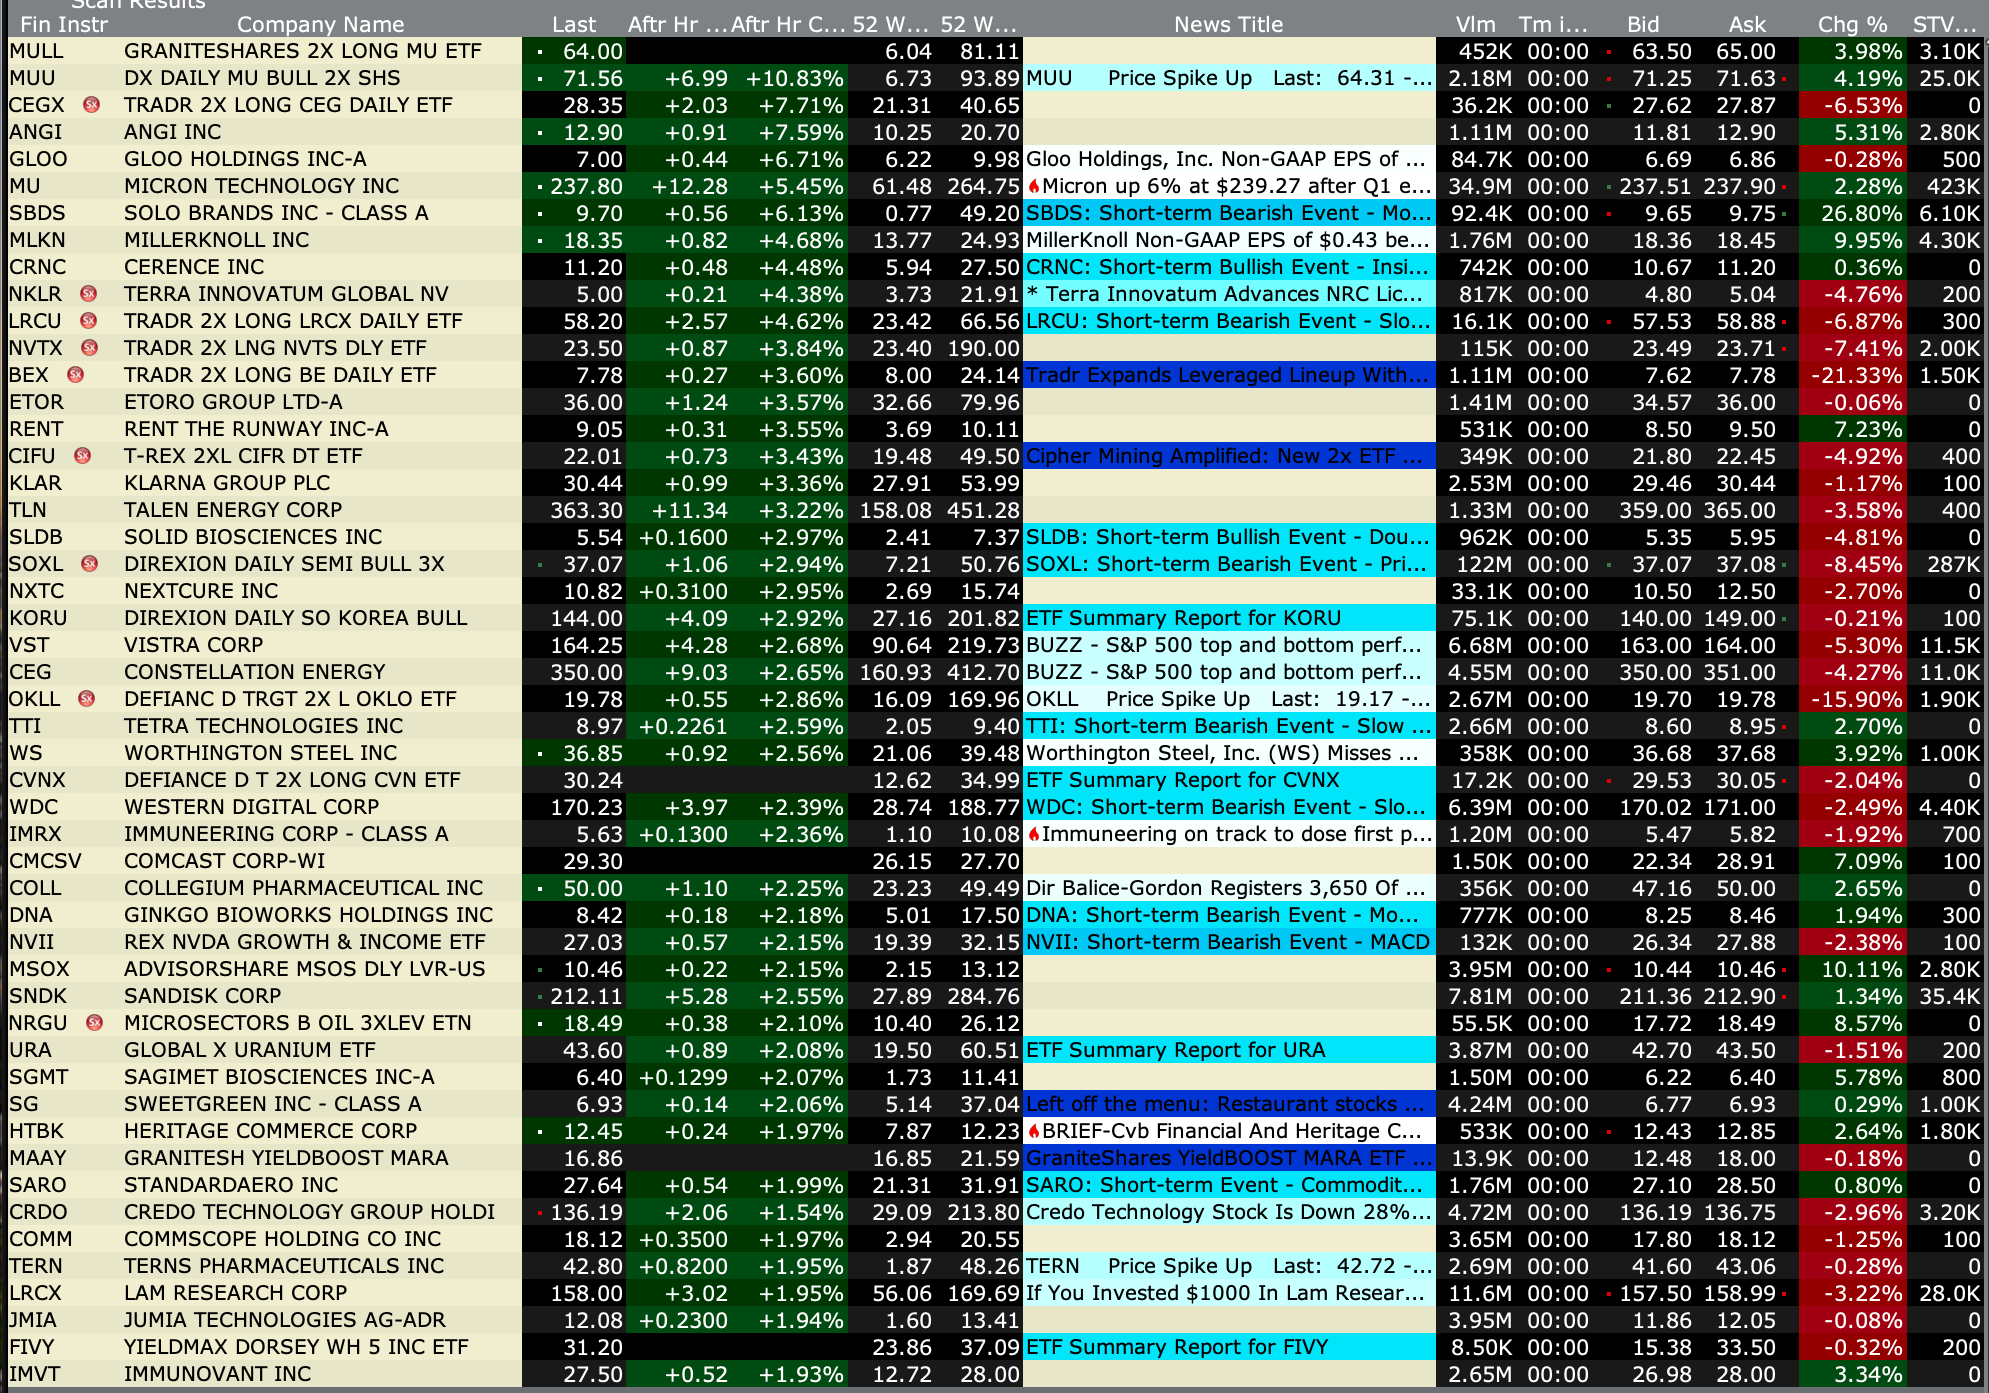Screen dimensions: 1989x1393
Task: Open the Credo Technology Stock Is Down headline
Action: click(x=1226, y=1212)
